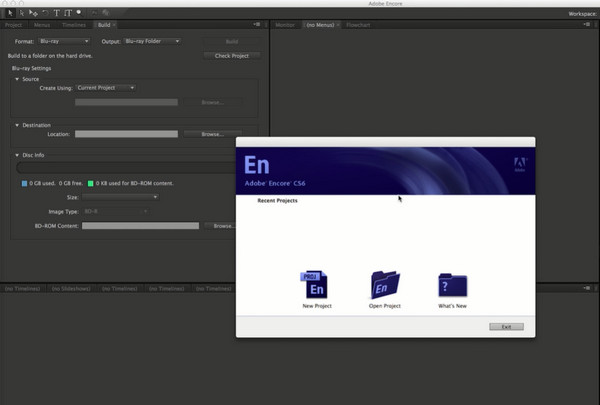
Task: Click the Disc Info usage bar
Action: 126,168
